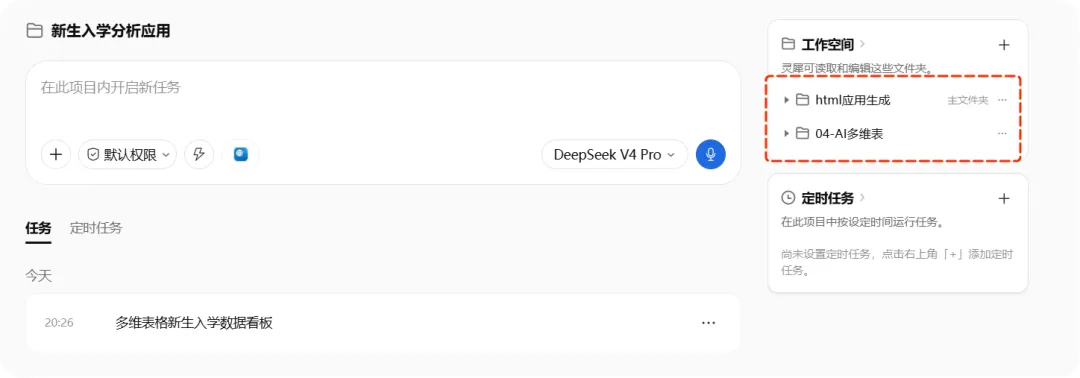Click the lightning bolt skills icon

[x=199, y=154]
